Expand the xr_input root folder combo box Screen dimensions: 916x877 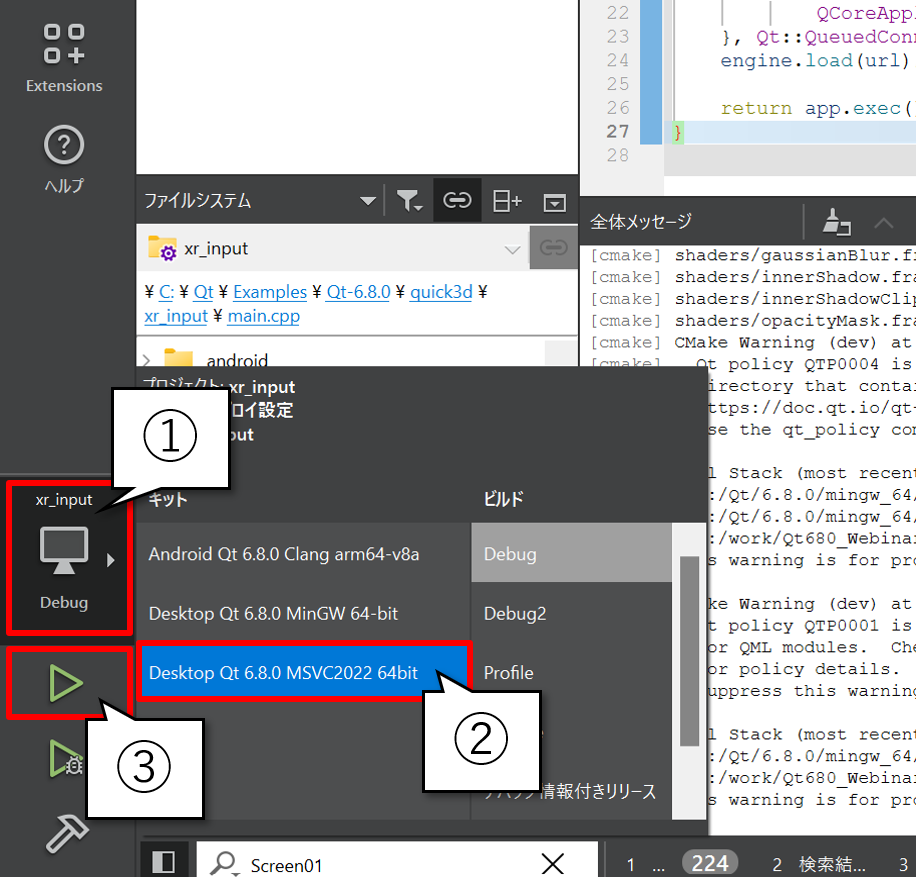coord(512,249)
